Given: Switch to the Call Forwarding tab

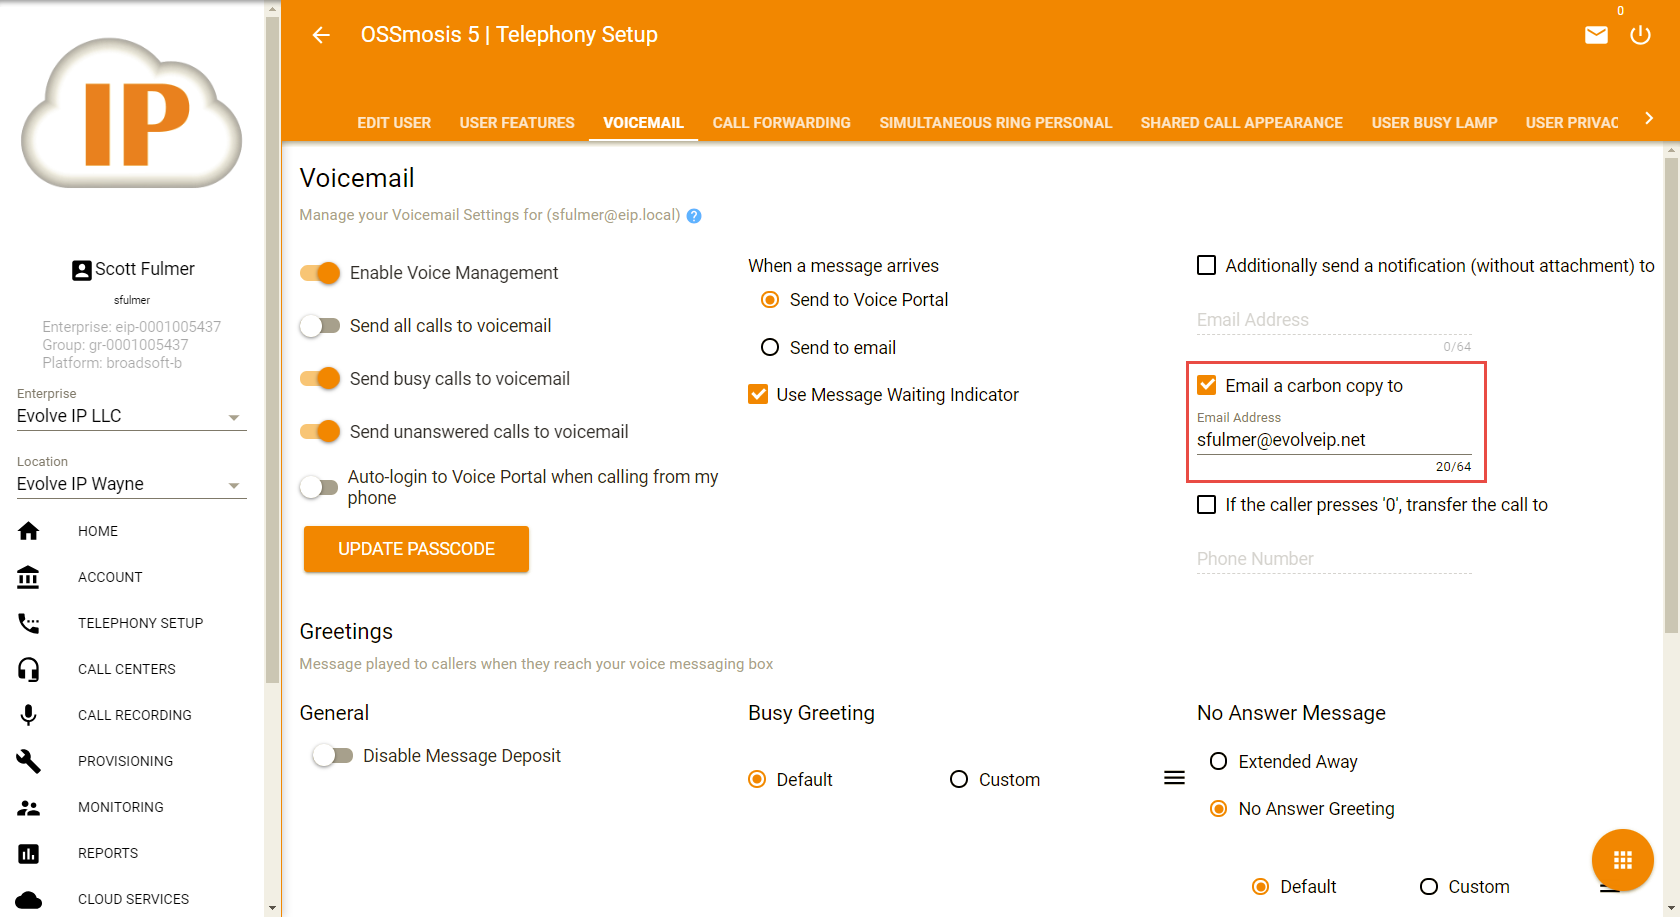Looking at the screenshot, I should tap(781, 123).
